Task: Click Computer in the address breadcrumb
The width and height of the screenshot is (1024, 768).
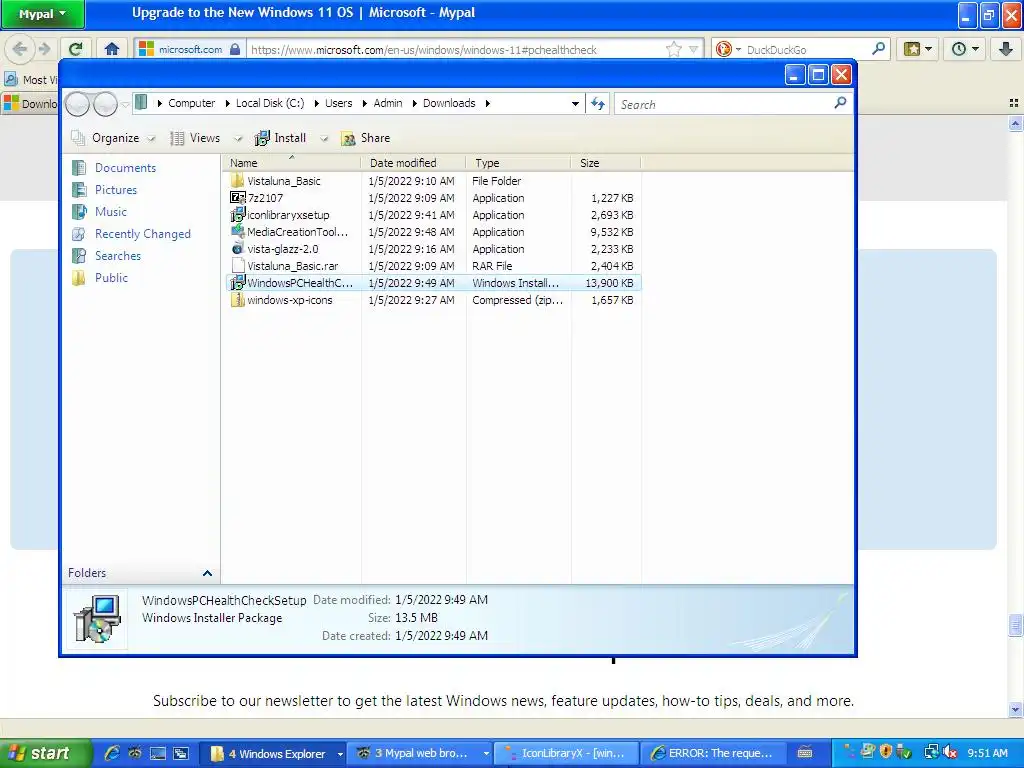Action: coord(191,103)
